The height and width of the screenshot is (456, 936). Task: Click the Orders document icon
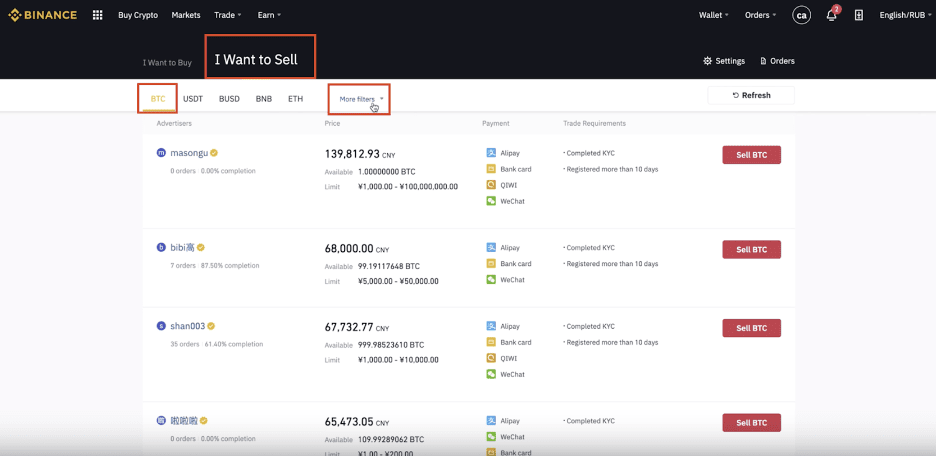tap(763, 61)
